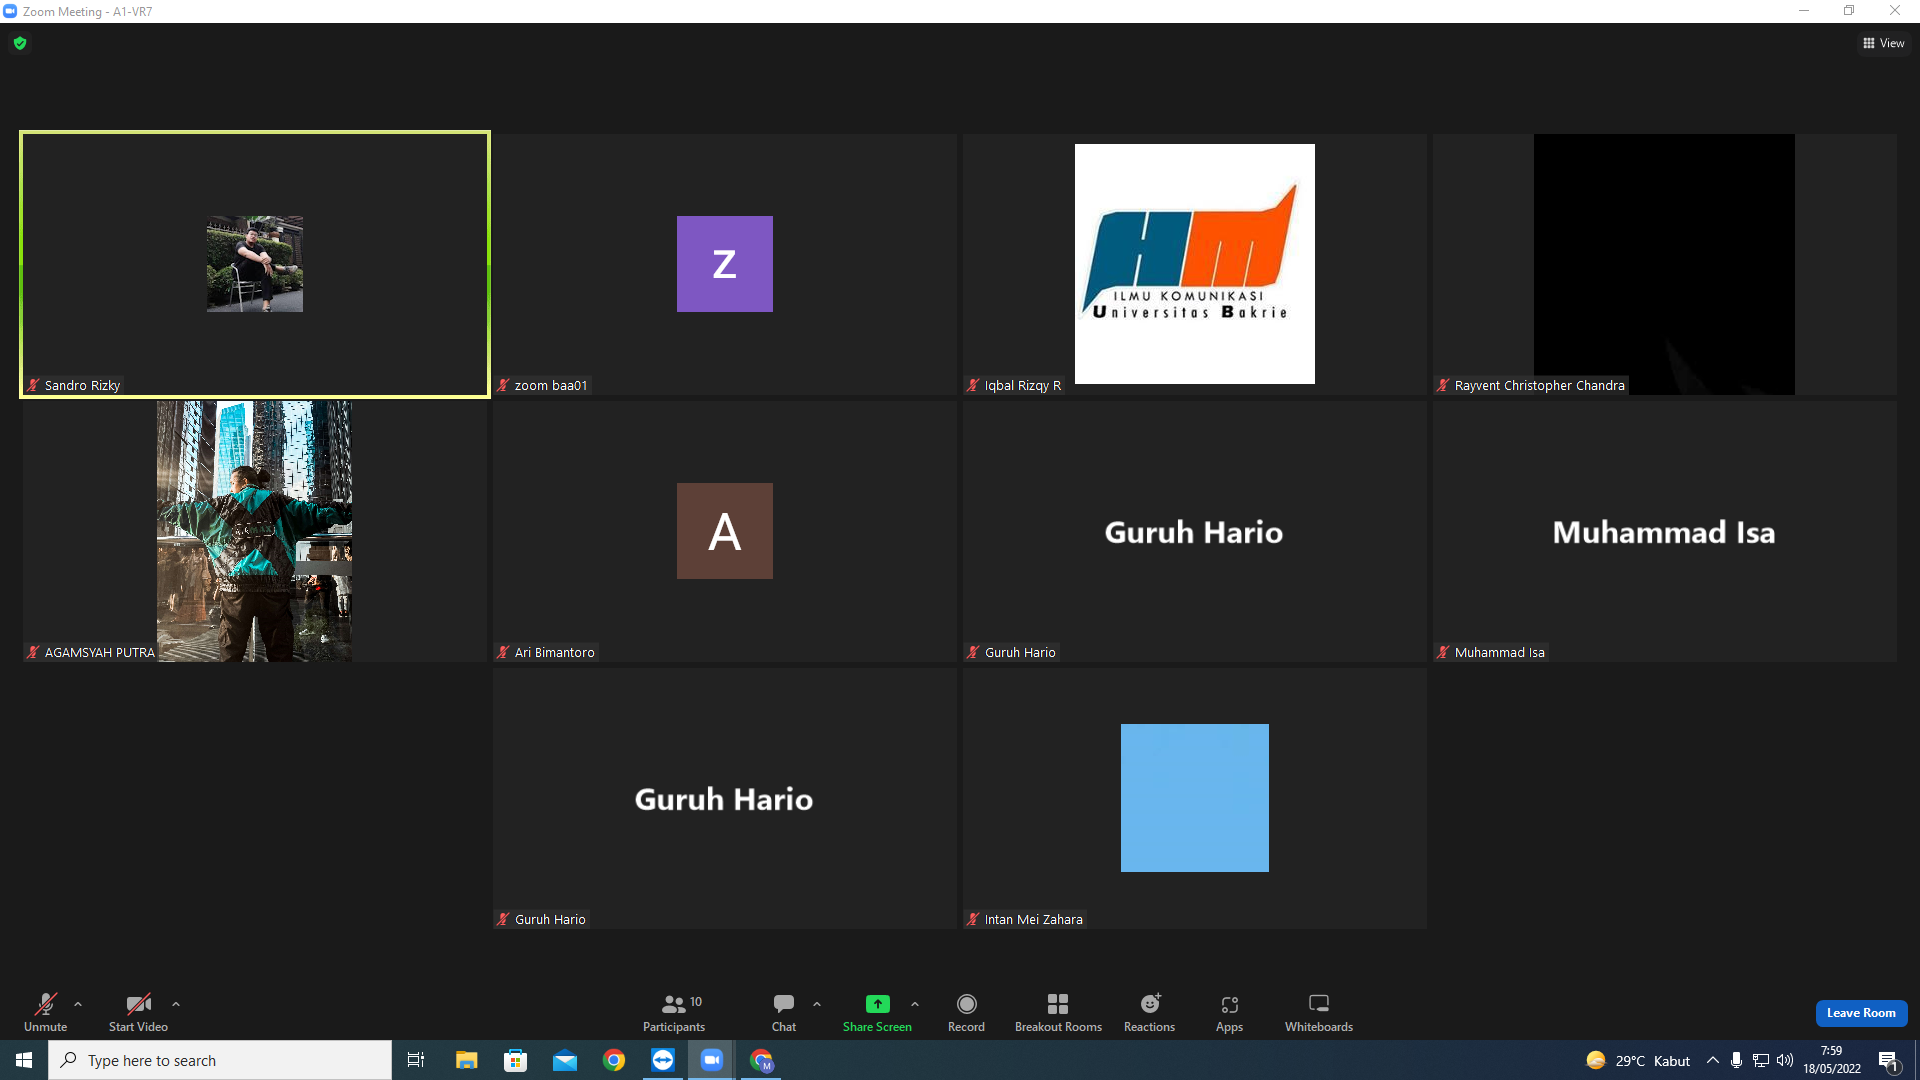Click the green Share Screen icon

[x=877, y=1004]
